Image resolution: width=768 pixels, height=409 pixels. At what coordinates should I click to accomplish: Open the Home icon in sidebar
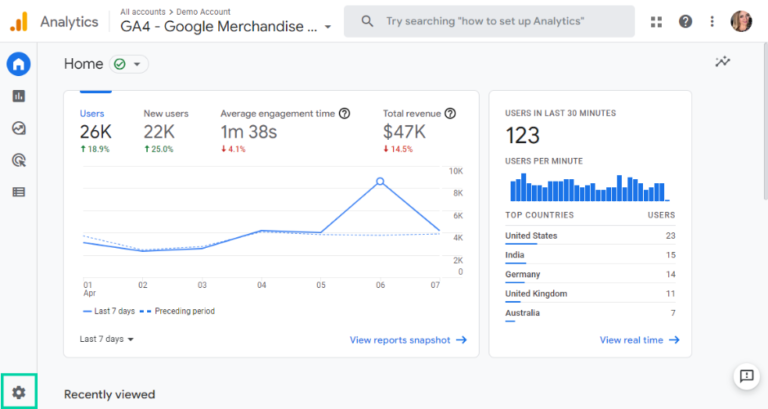point(19,64)
